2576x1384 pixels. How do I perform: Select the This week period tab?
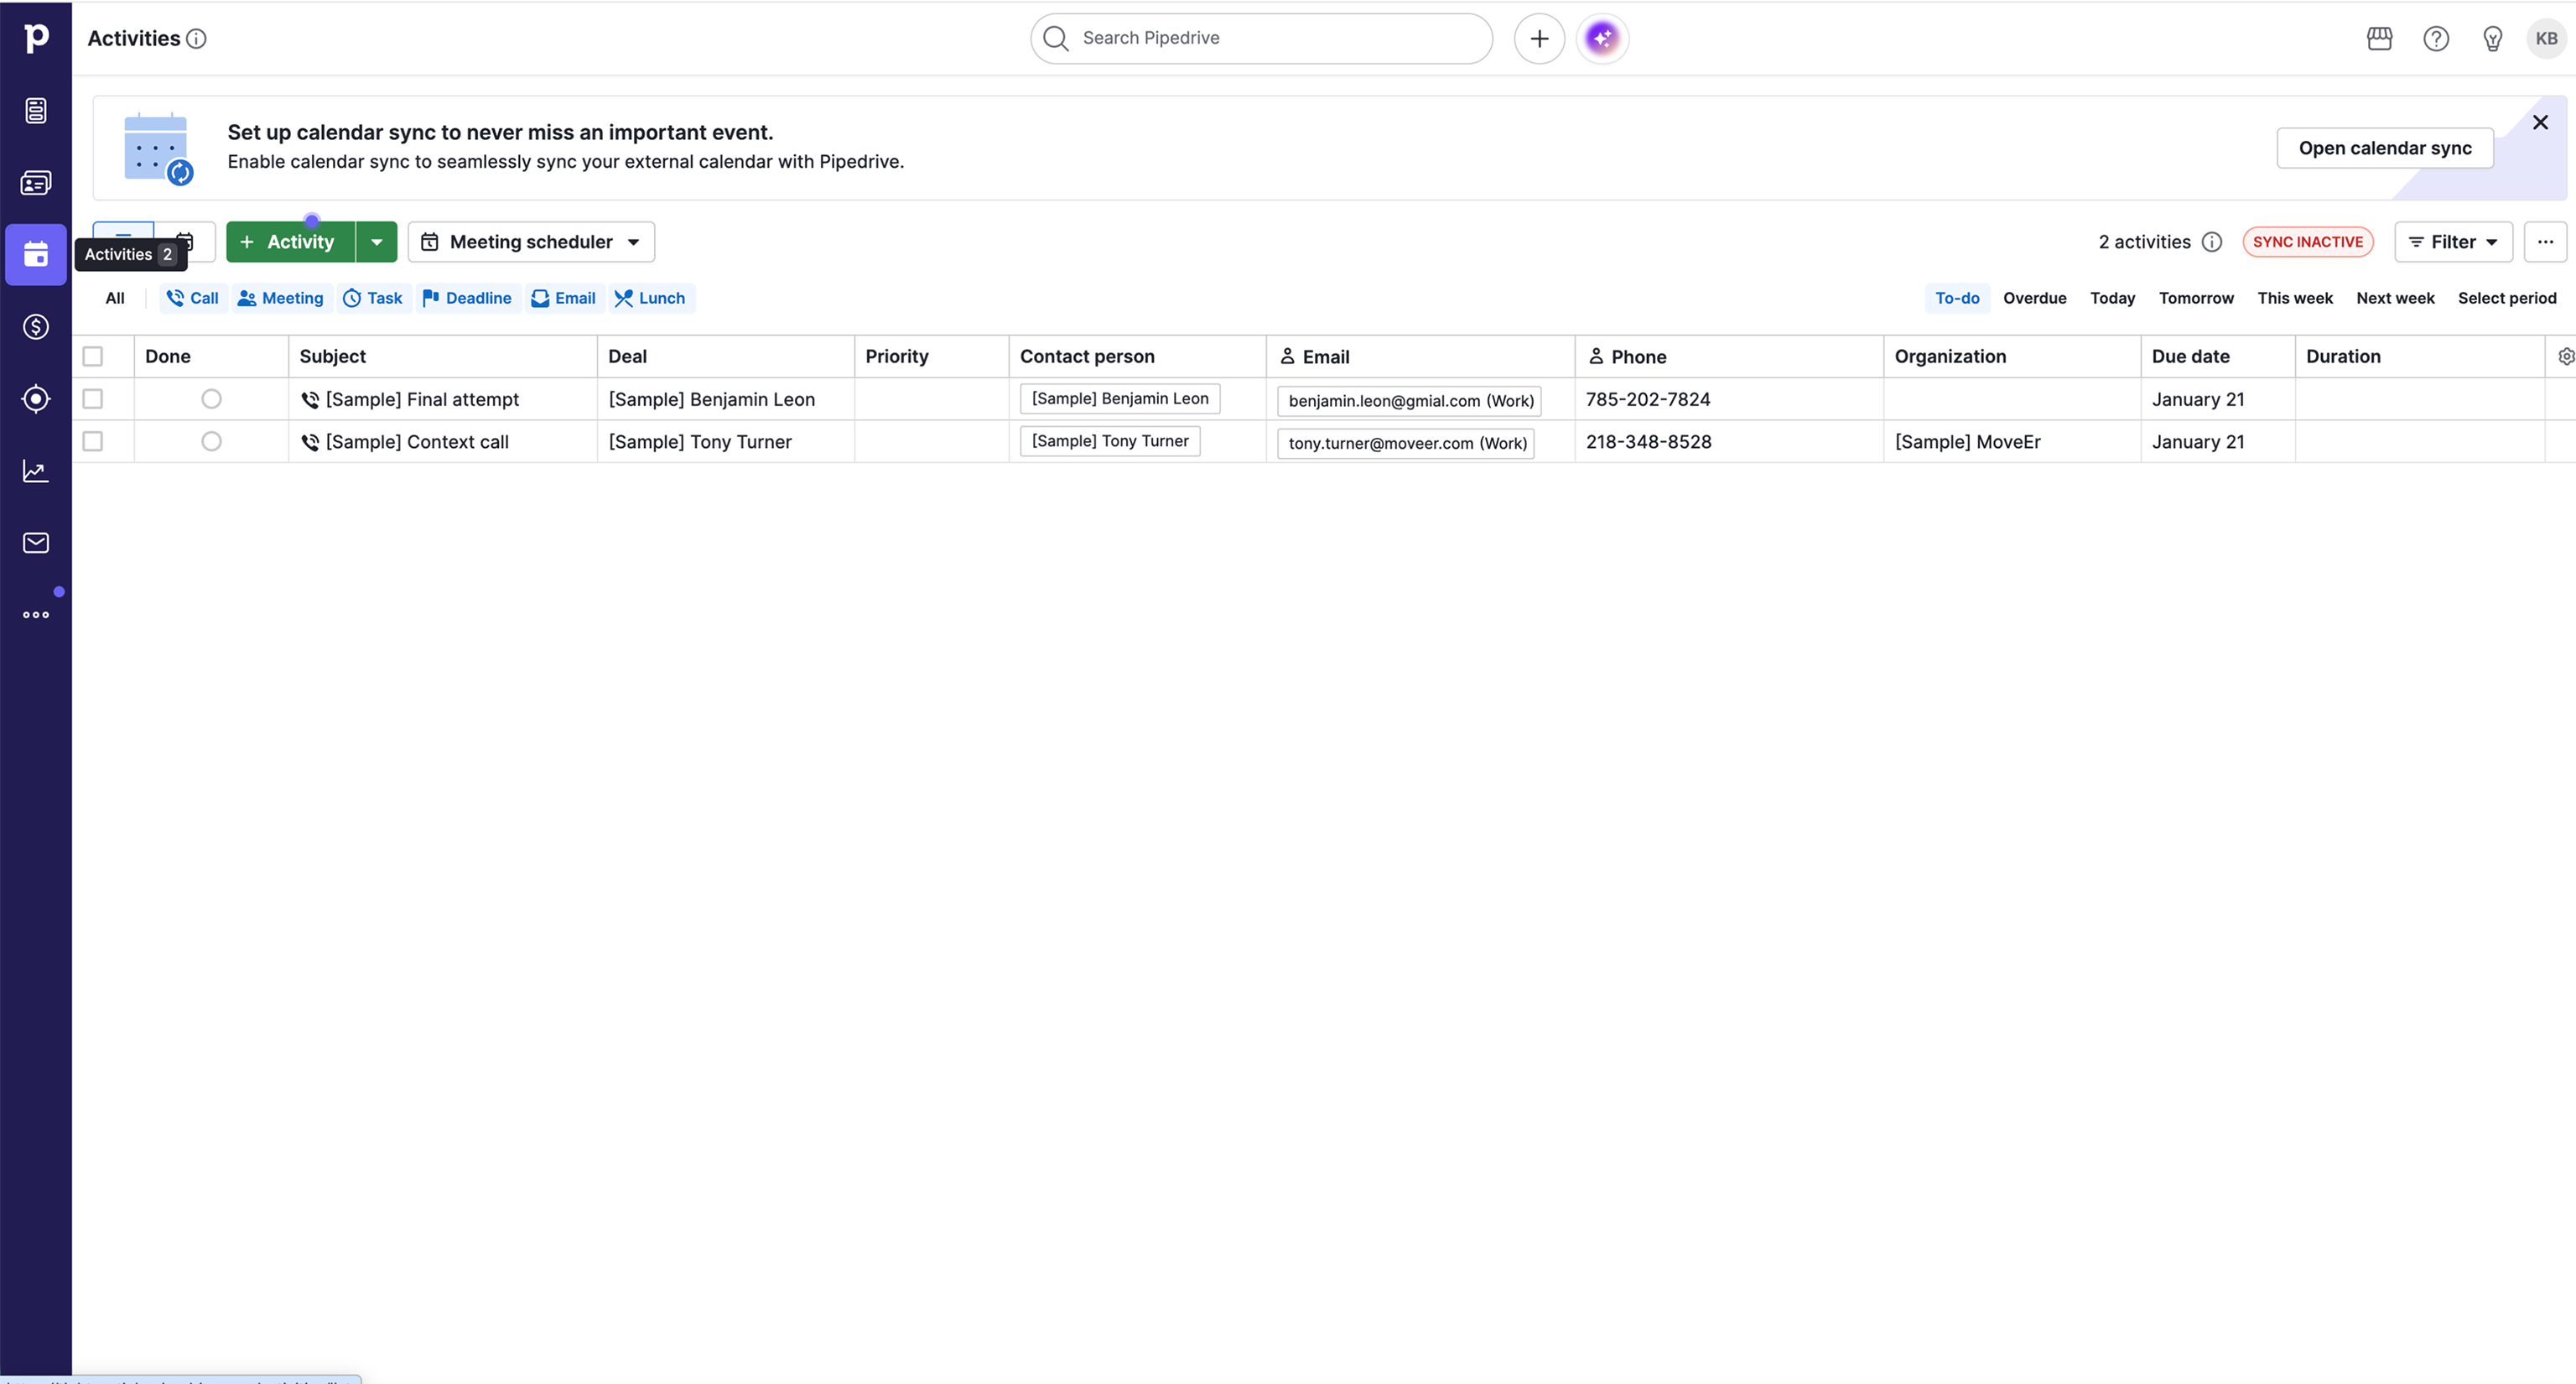pos(2294,298)
